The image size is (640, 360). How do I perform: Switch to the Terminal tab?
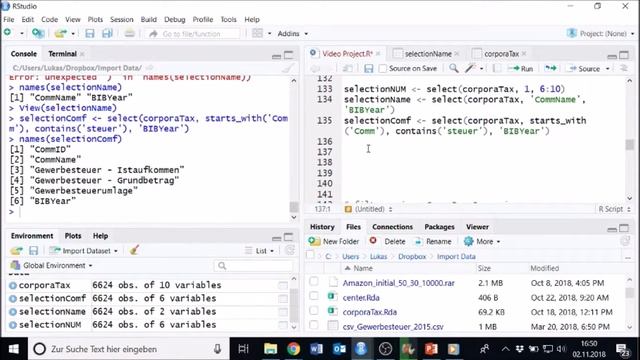62,54
